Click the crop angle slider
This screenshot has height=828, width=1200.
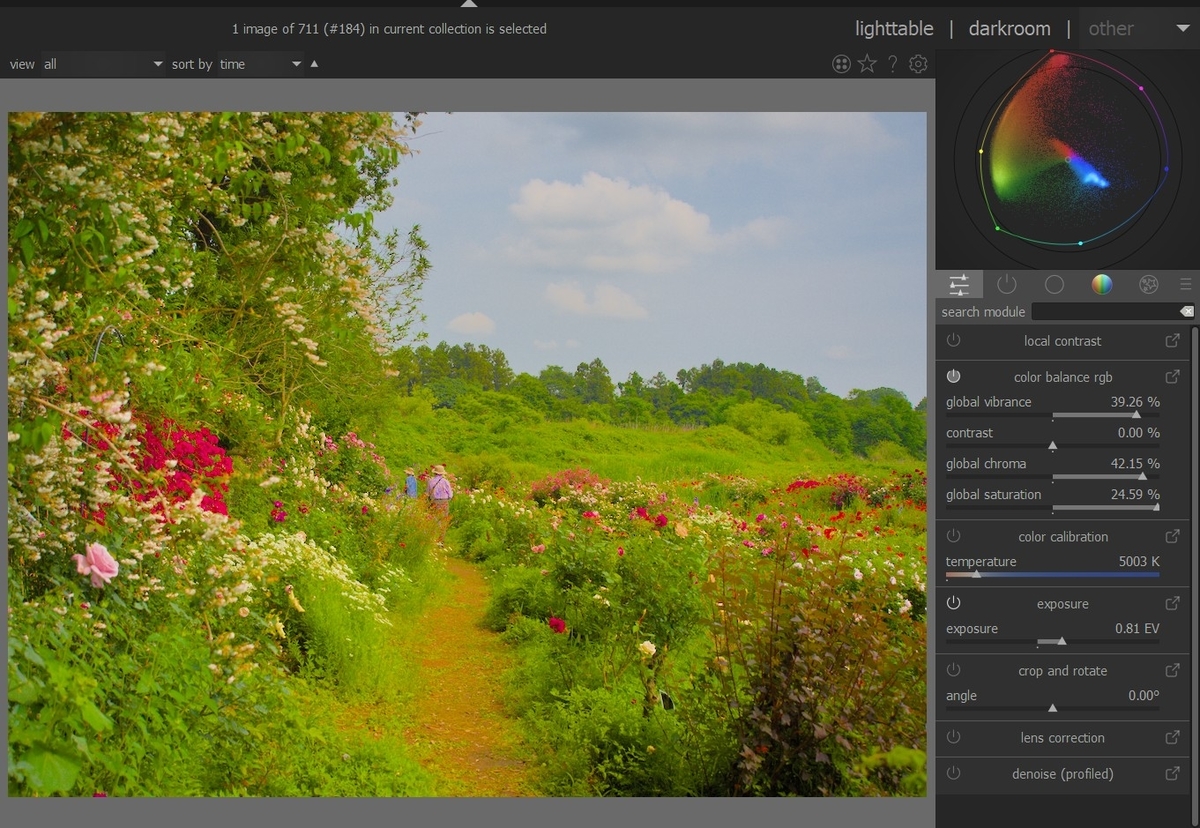[x=1053, y=709]
